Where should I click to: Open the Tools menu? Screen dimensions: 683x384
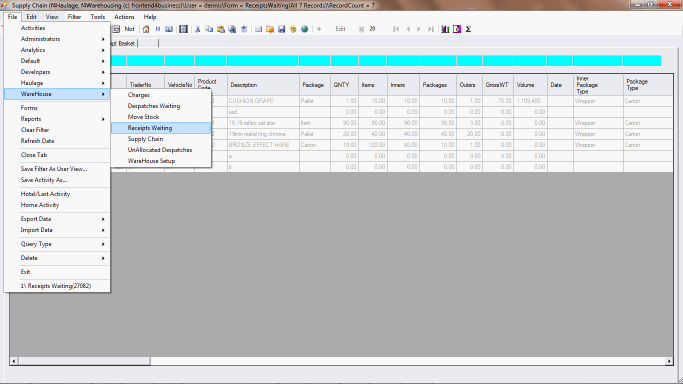point(98,17)
